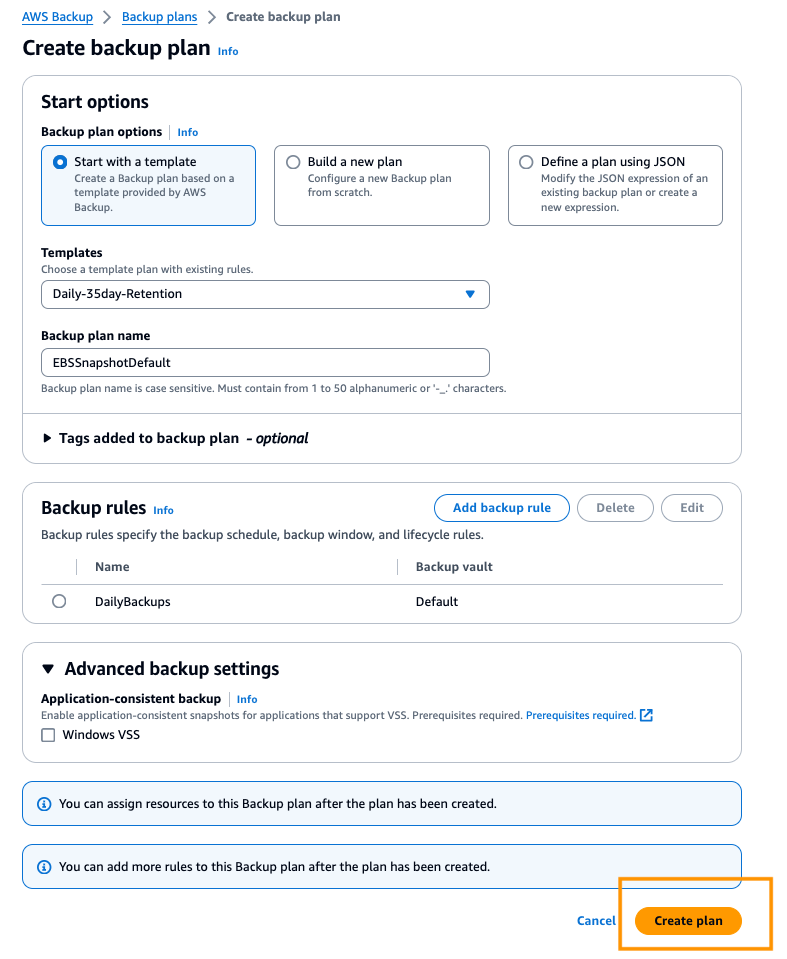Image resolution: width=787 pixels, height=959 pixels.
Task: Select the DailyBackups rule row
Action: 59,601
